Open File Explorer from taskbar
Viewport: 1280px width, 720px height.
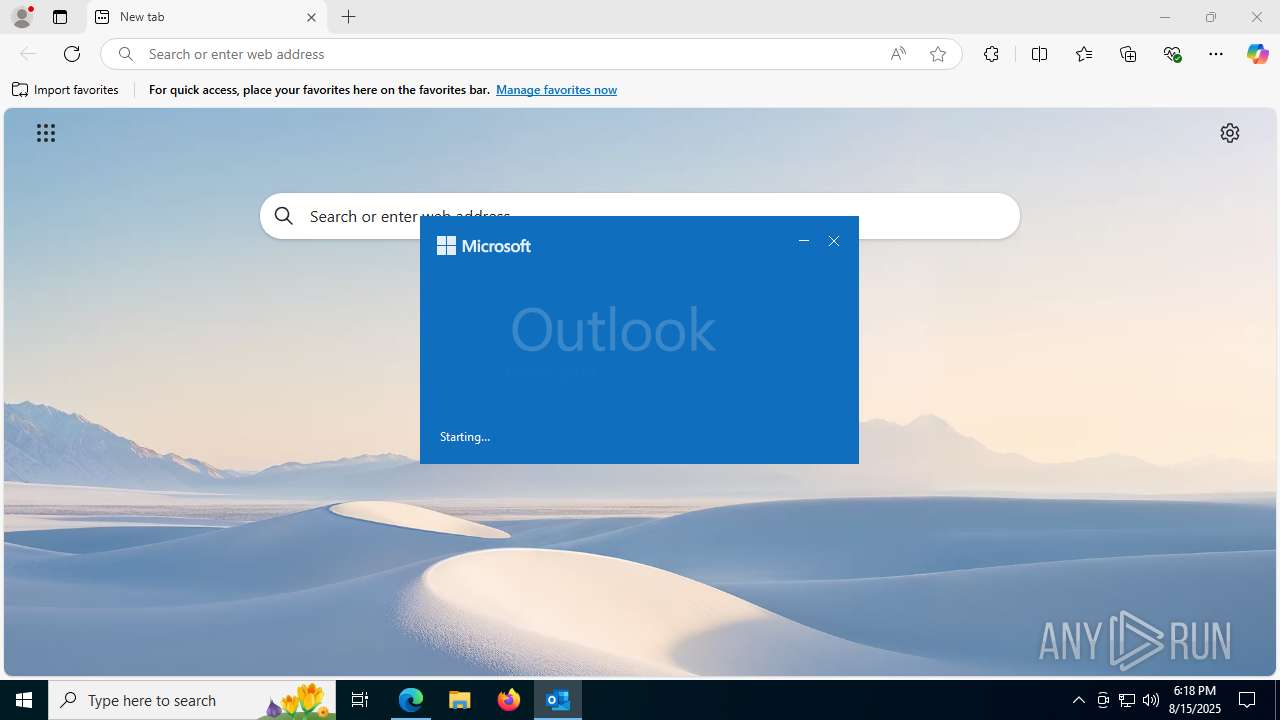tap(460, 700)
